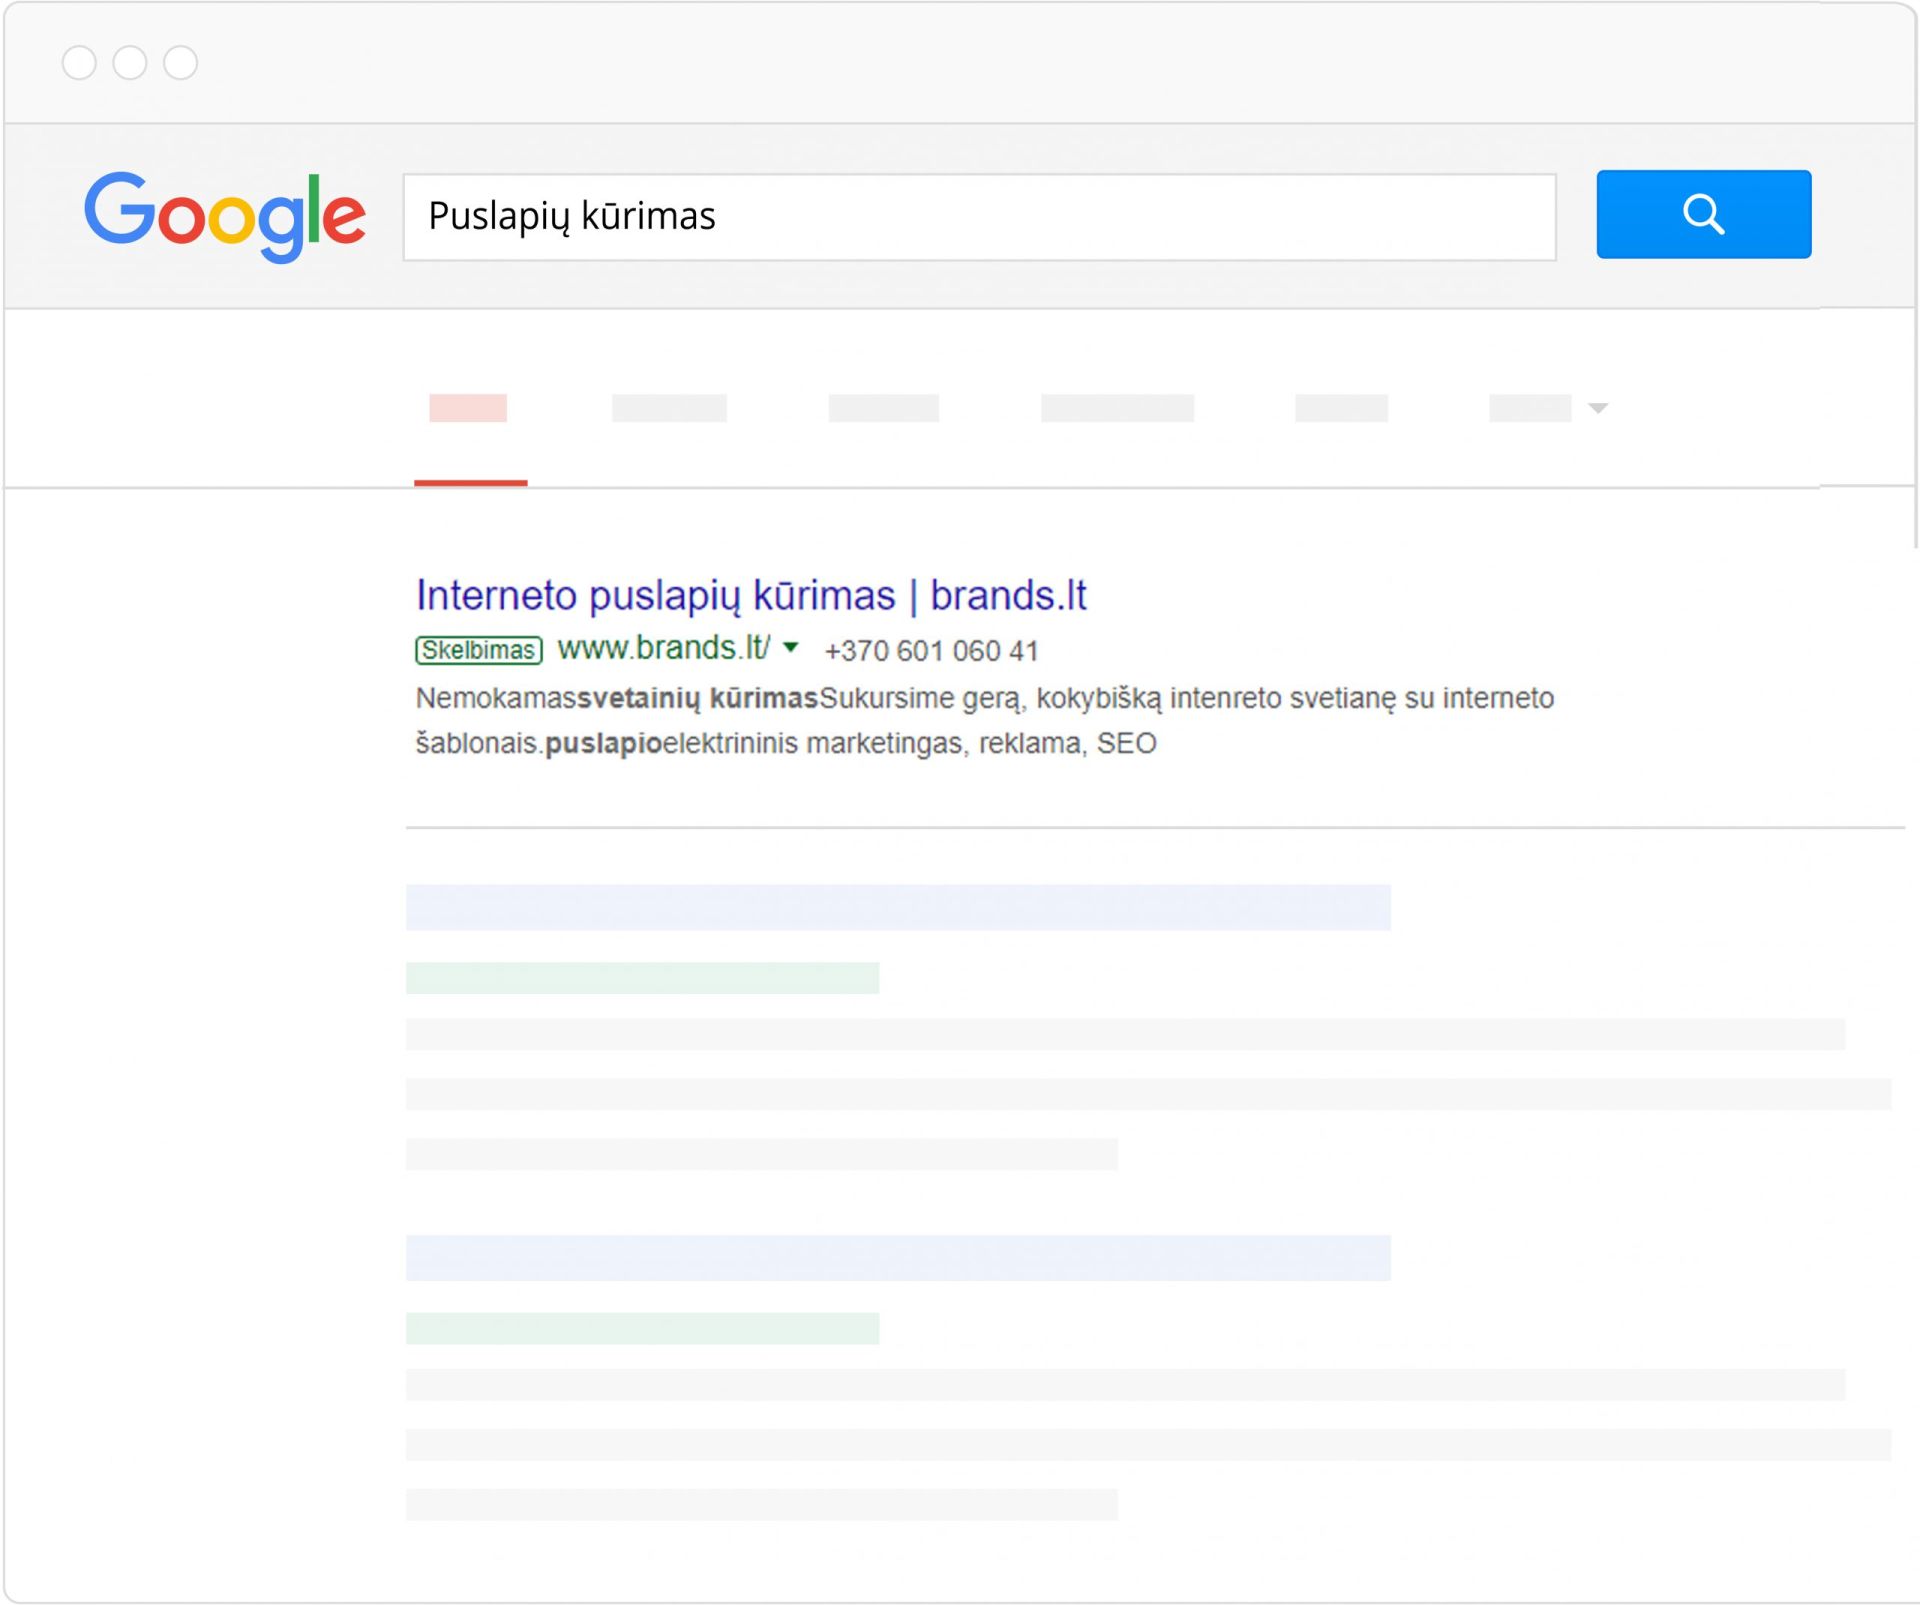Expand the arrow next to www.brands.lt/
Screen dimensions: 1920x1605
point(791,647)
